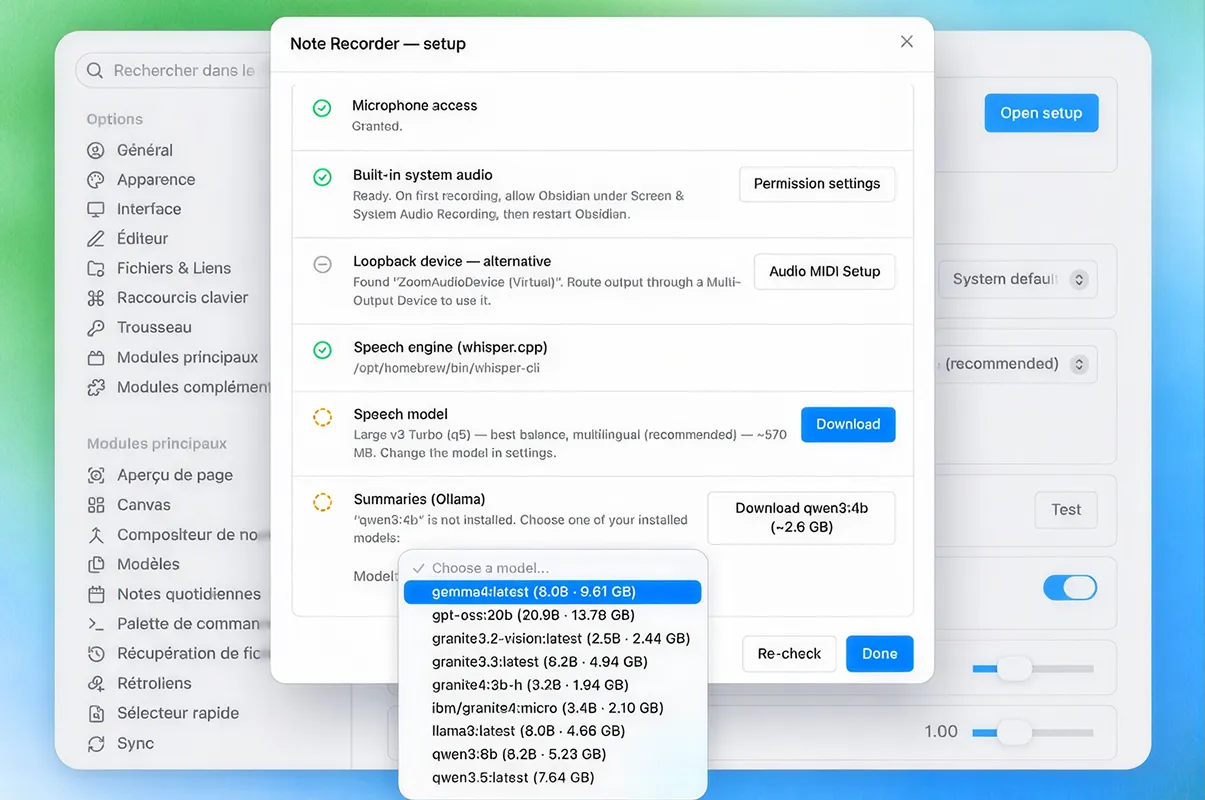Screen dimensions: 1205x800
Task: Click the Open setup button
Action: click(1041, 113)
